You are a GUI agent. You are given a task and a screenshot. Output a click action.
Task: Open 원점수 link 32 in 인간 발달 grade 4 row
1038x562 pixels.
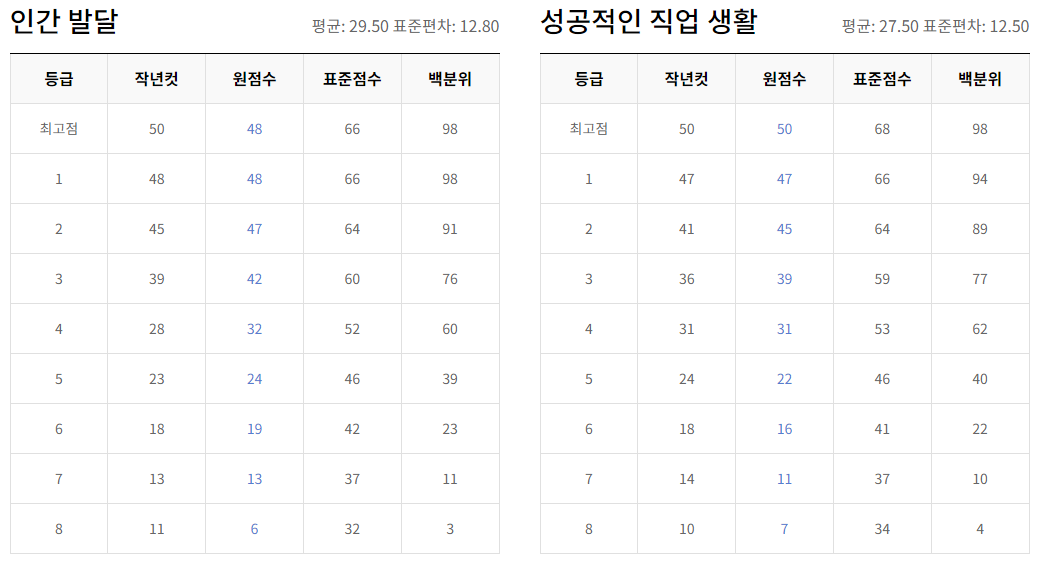point(254,329)
